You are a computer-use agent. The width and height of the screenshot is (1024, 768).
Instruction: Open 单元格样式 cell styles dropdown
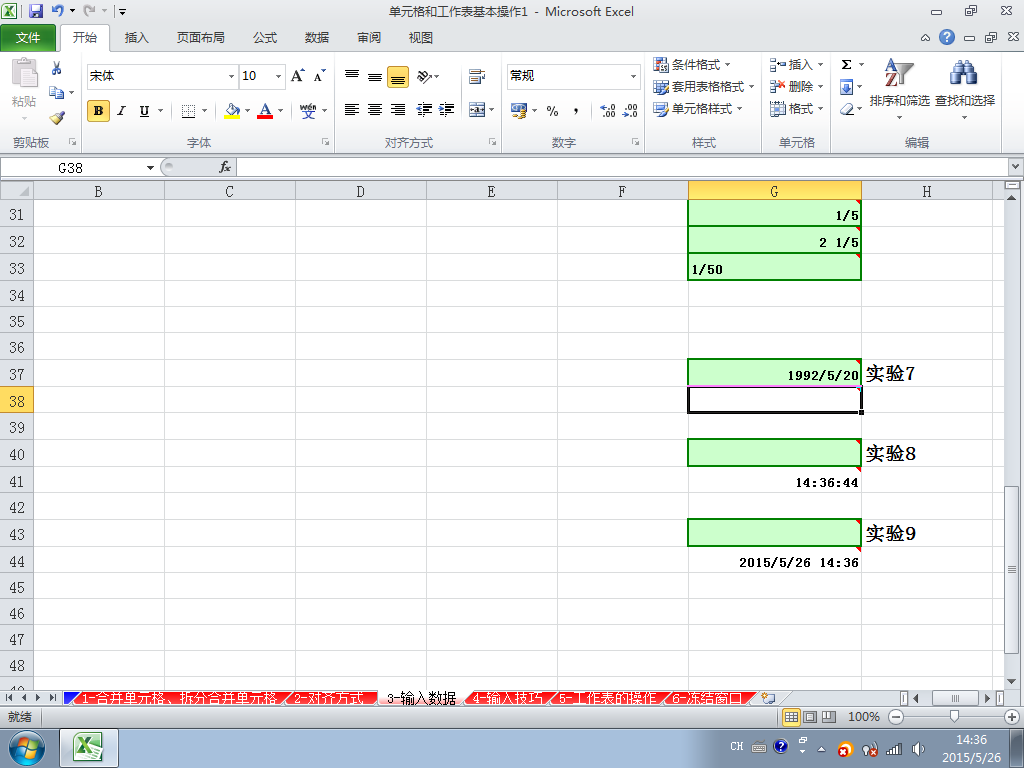point(697,108)
